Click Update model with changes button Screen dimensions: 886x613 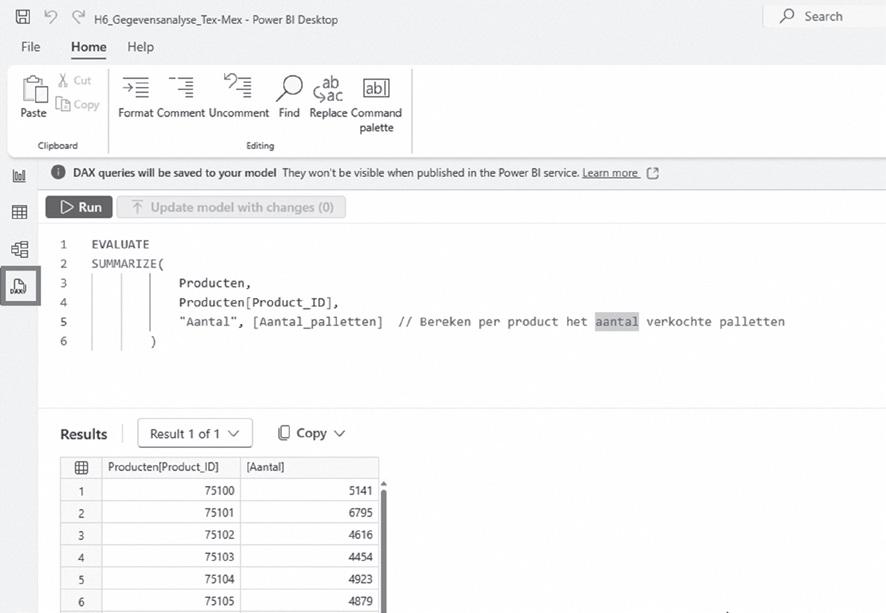tap(231, 207)
